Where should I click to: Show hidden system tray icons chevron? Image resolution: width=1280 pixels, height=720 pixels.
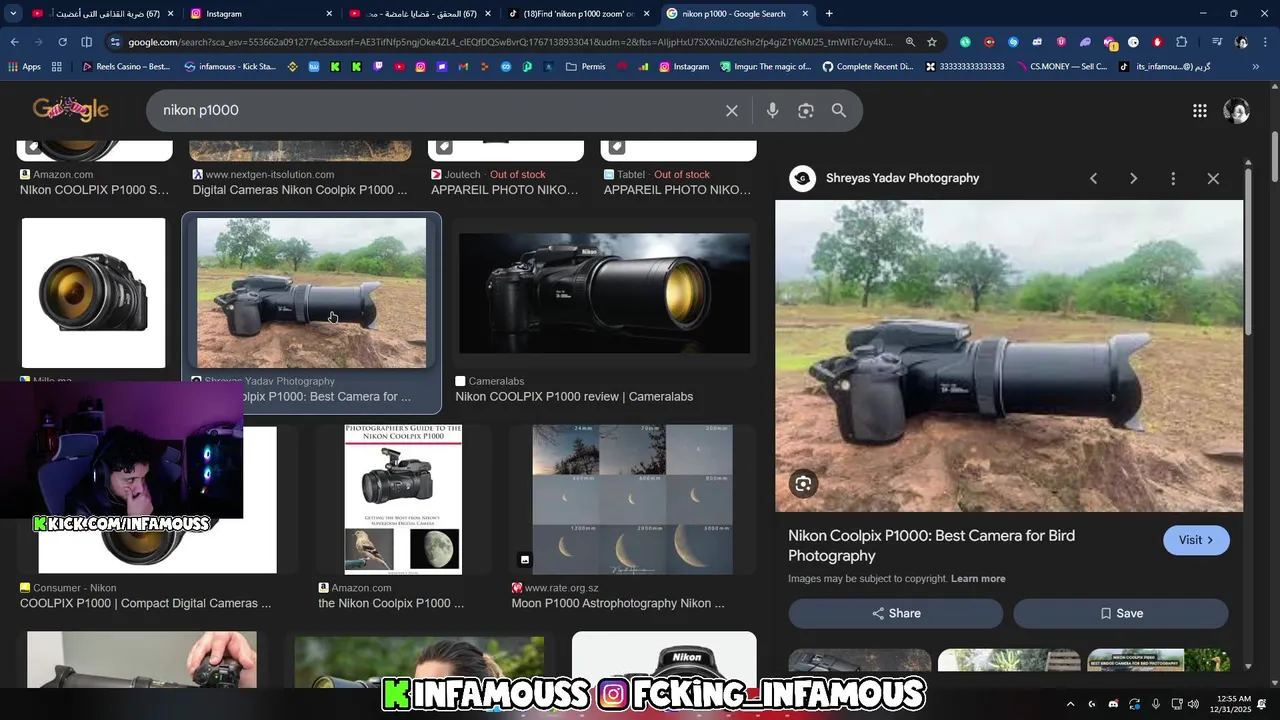pos(1070,704)
